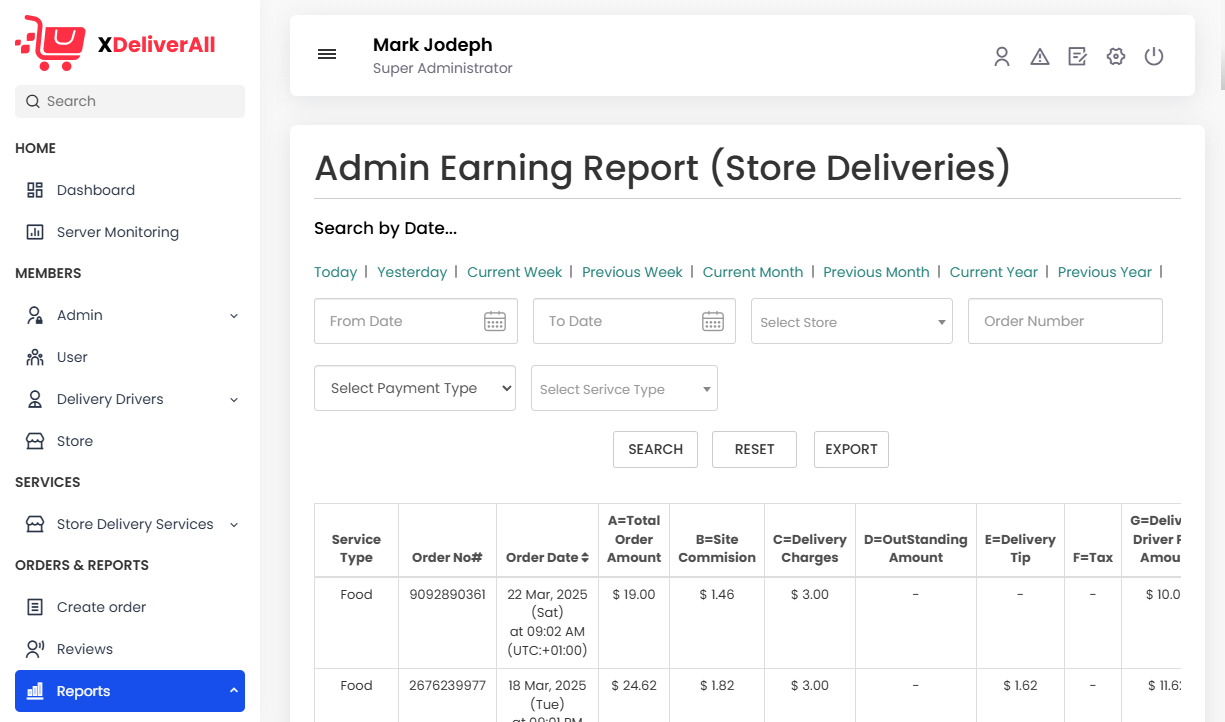Click the Server Monitoring chart icon
Image resolution: width=1225 pixels, height=722 pixels.
click(35, 232)
